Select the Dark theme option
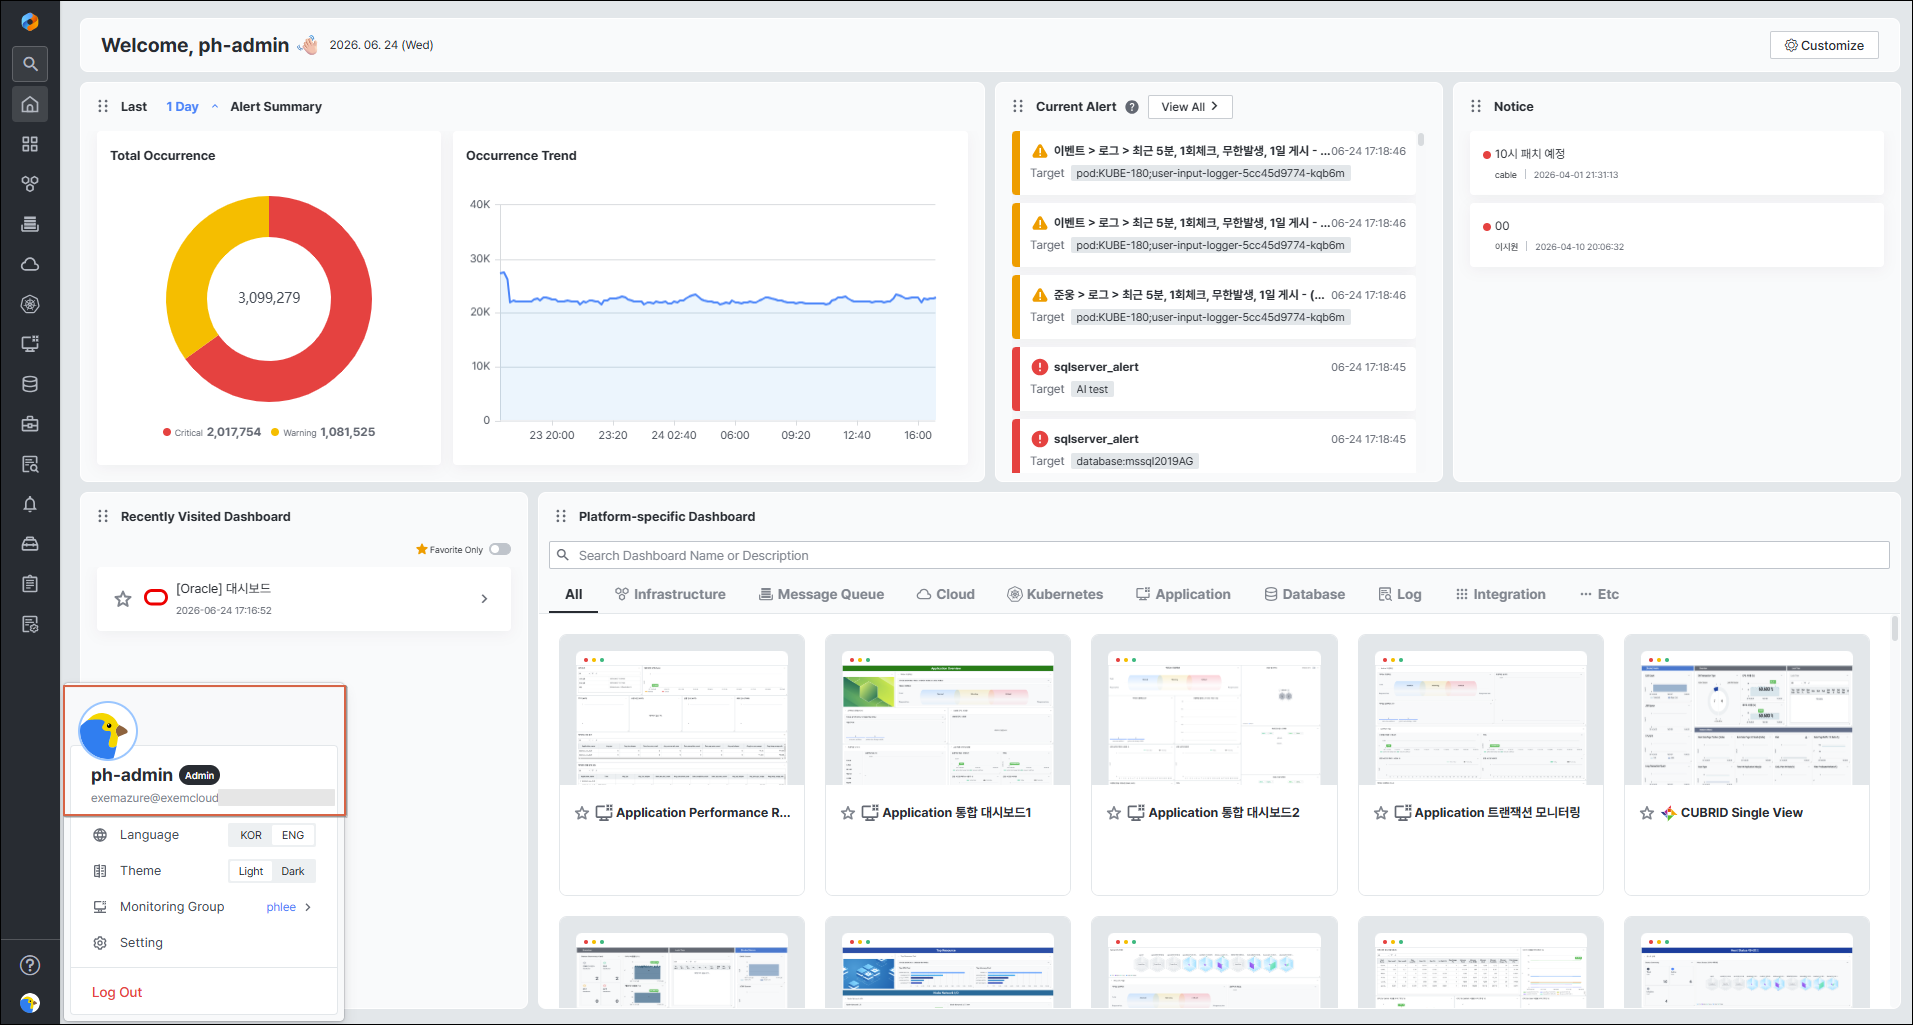Viewport: 1913px width, 1025px height. pos(293,871)
